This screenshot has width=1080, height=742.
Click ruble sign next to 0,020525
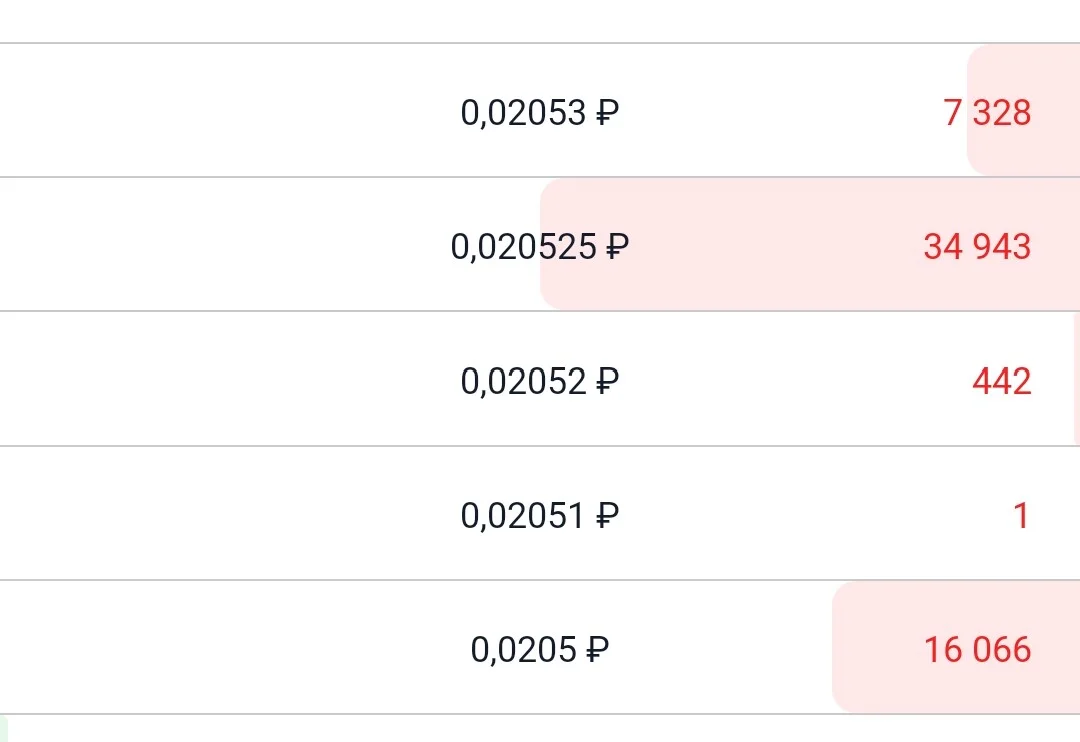[617, 247]
